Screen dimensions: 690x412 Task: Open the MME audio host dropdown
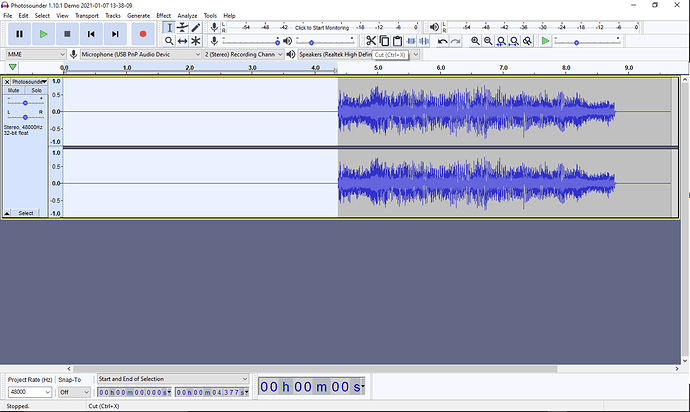pyautogui.click(x=36, y=54)
